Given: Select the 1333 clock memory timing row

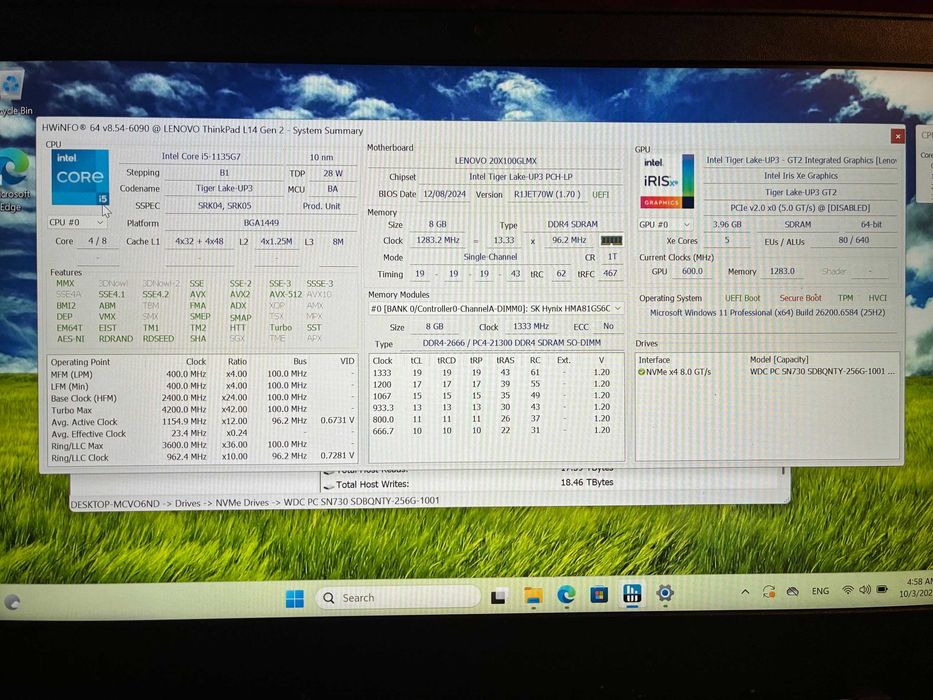Looking at the screenshot, I should click(x=496, y=373).
